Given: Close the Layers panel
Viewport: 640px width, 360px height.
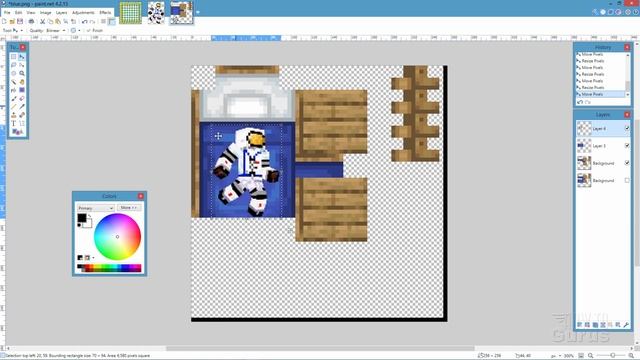Looking at the screenshot, I should (x=627, y=115).
